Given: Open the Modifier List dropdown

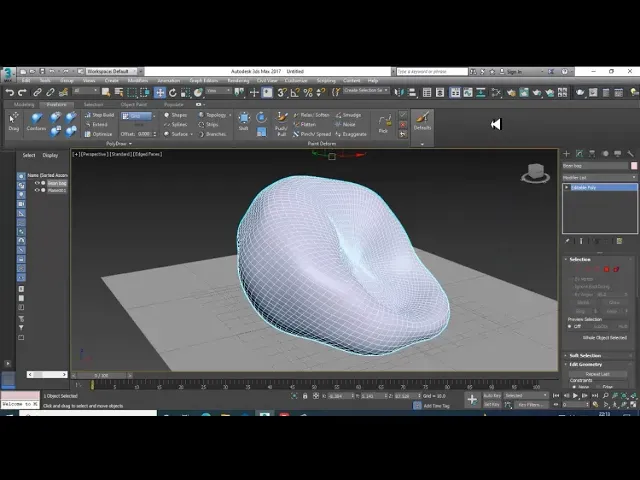Looking at the screenshot, I should point(599,177).
